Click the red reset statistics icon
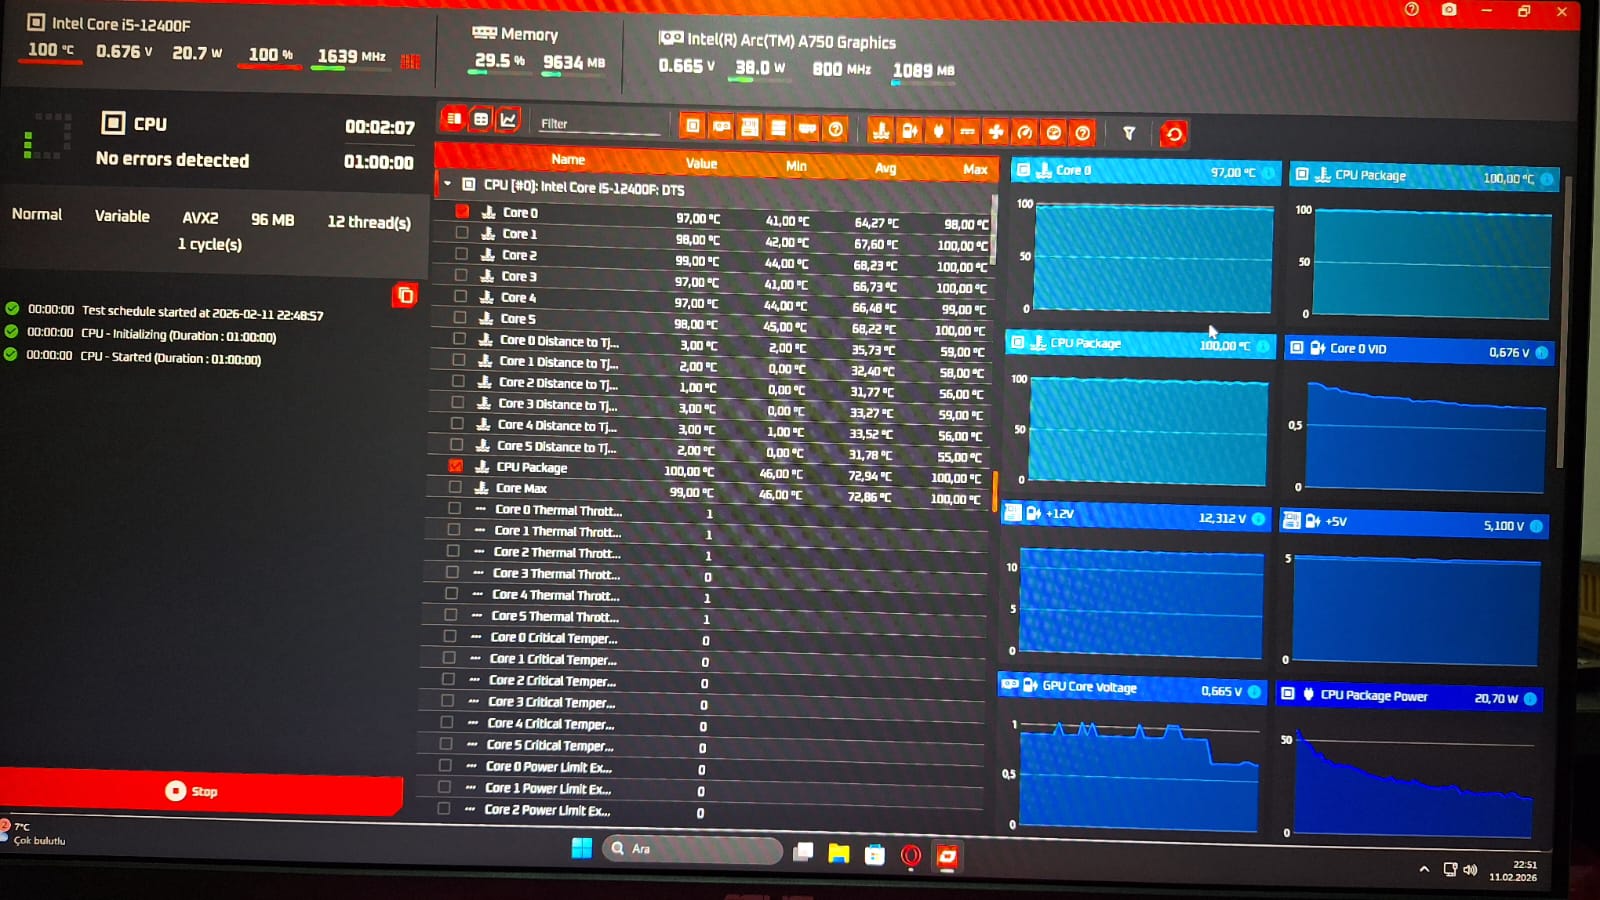Viewport: 1600px width, 900px height. [x=1174, y=134]
